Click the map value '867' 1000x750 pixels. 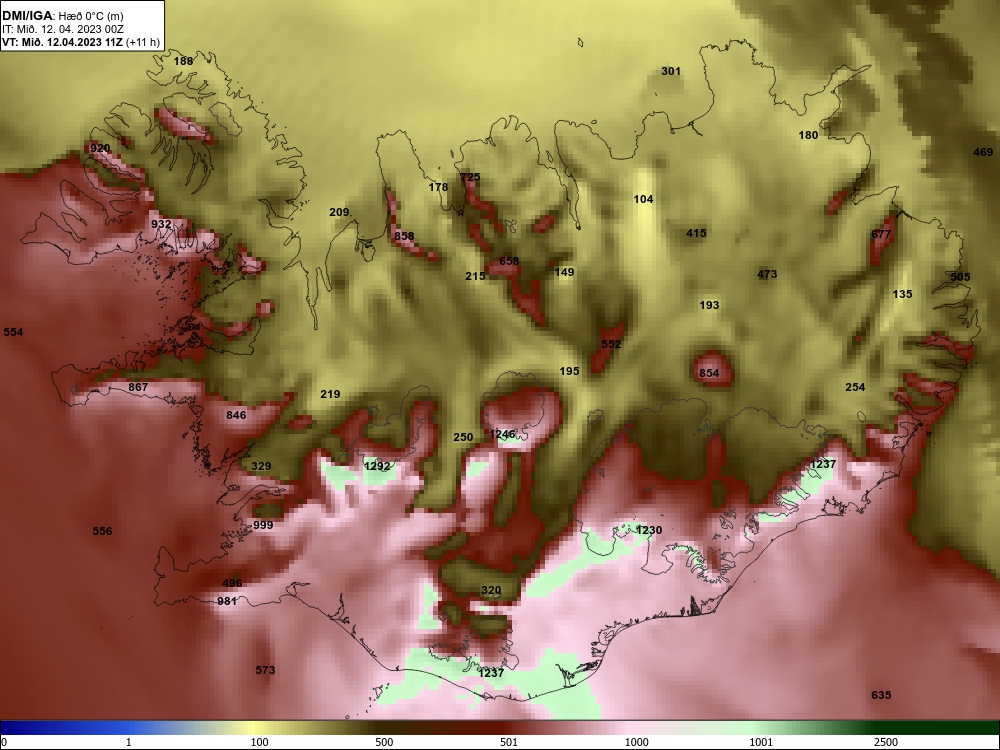(x=138, y=386)
